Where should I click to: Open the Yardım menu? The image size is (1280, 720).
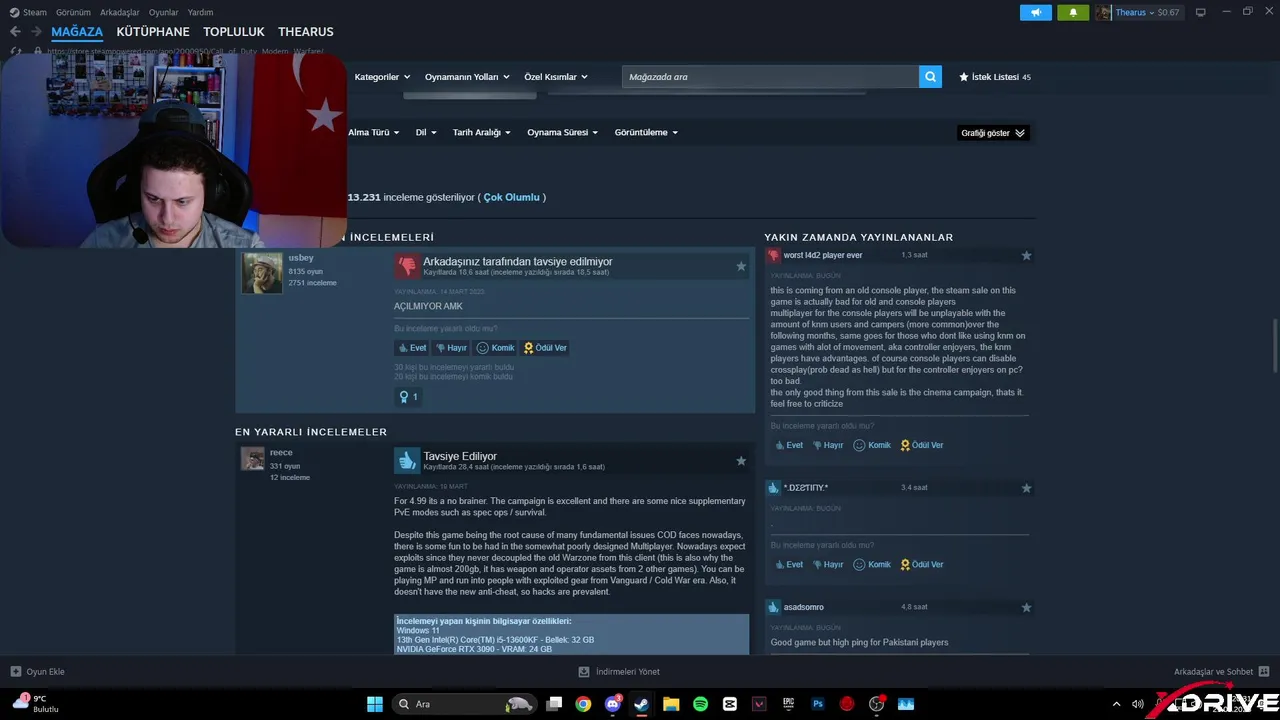coord(200,12)
